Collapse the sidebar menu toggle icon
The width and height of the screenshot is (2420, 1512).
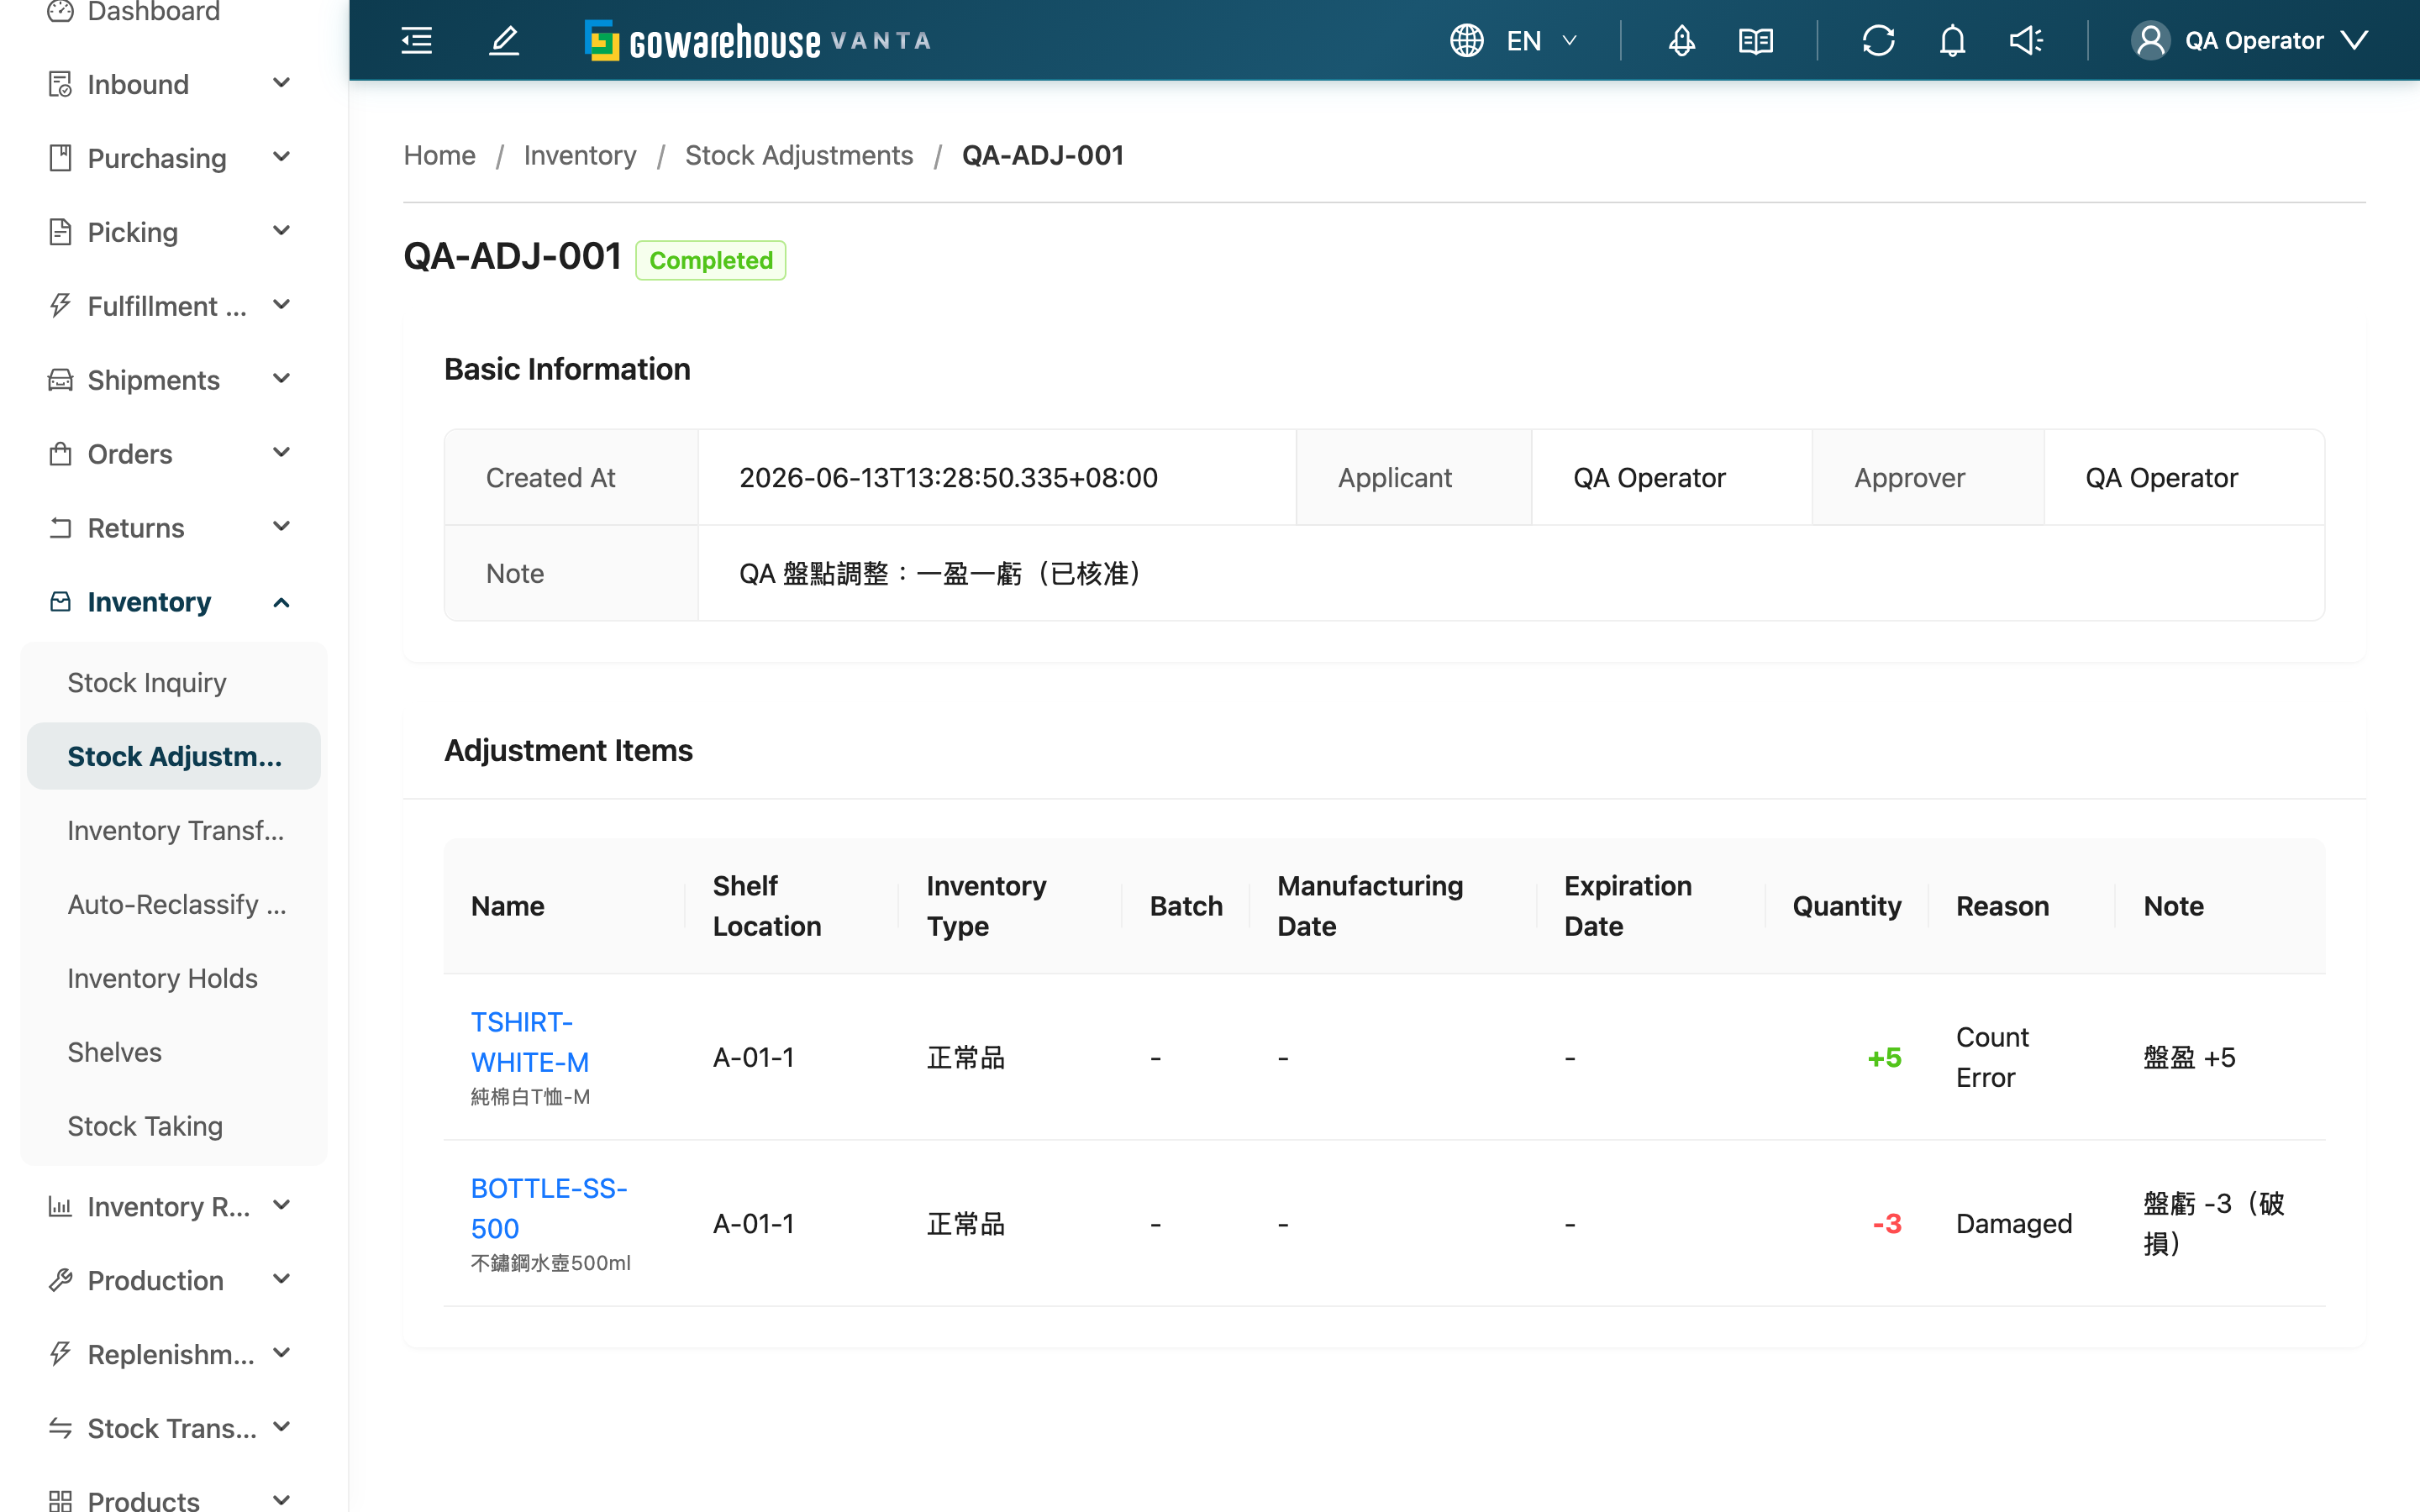coord(416,41)
